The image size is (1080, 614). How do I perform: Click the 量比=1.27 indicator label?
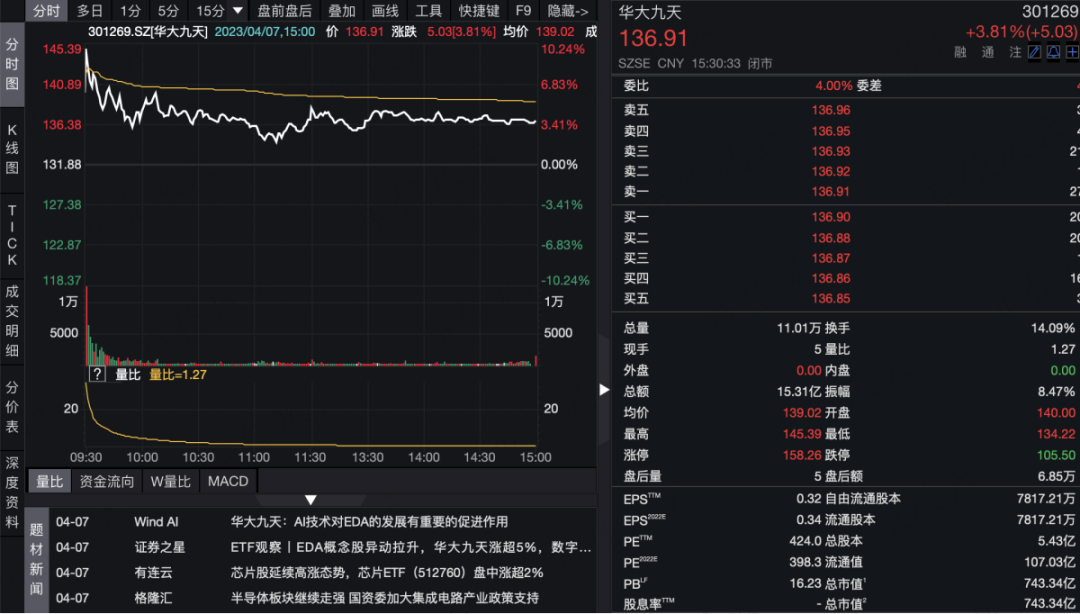(x=178, y=374)
